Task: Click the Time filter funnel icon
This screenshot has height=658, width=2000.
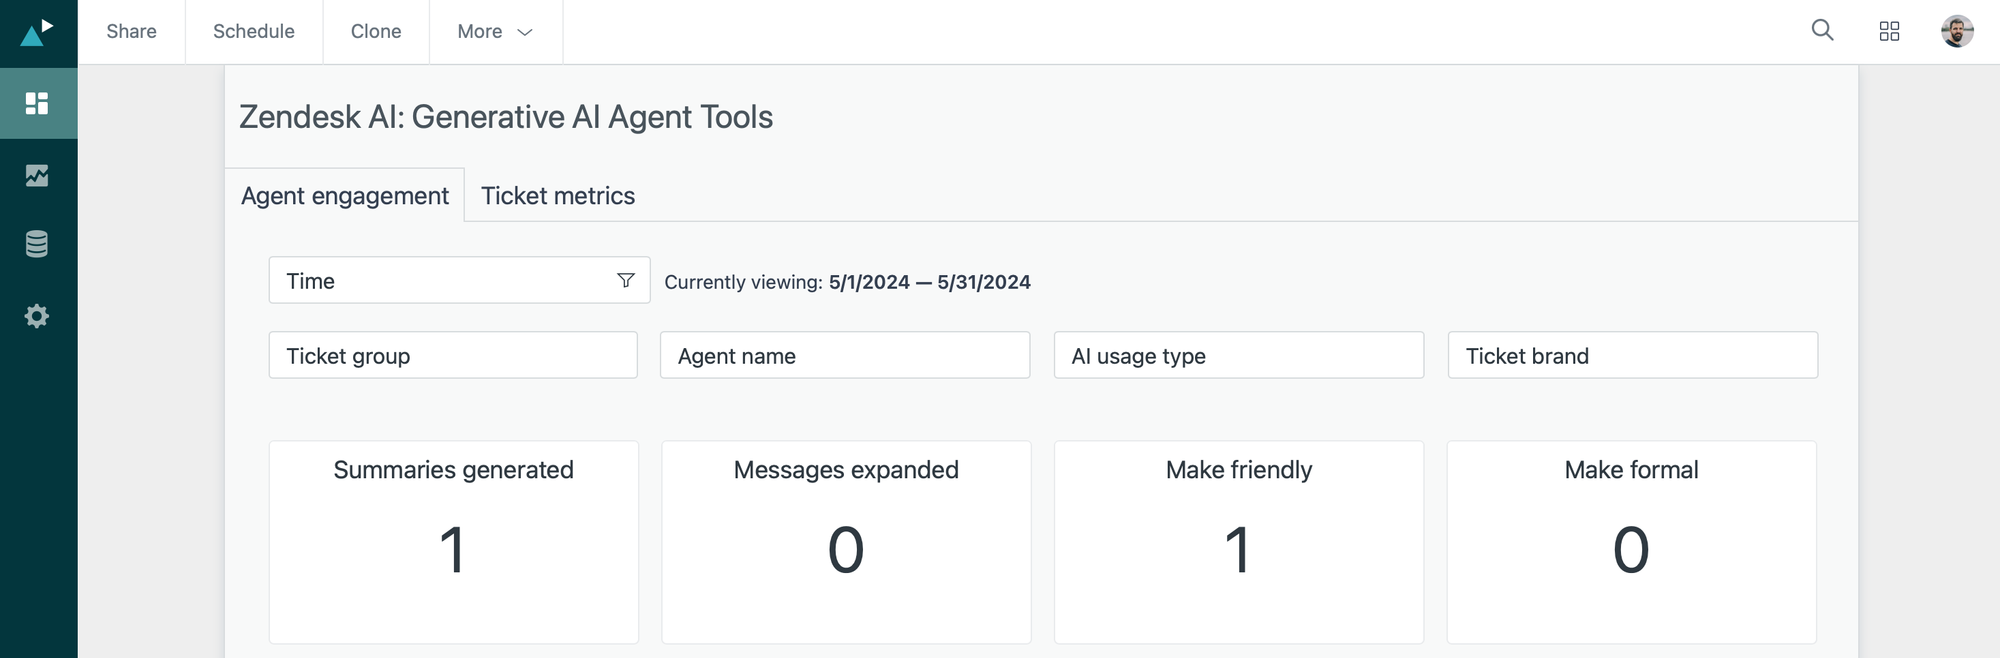Action: (x=626, y=281)
